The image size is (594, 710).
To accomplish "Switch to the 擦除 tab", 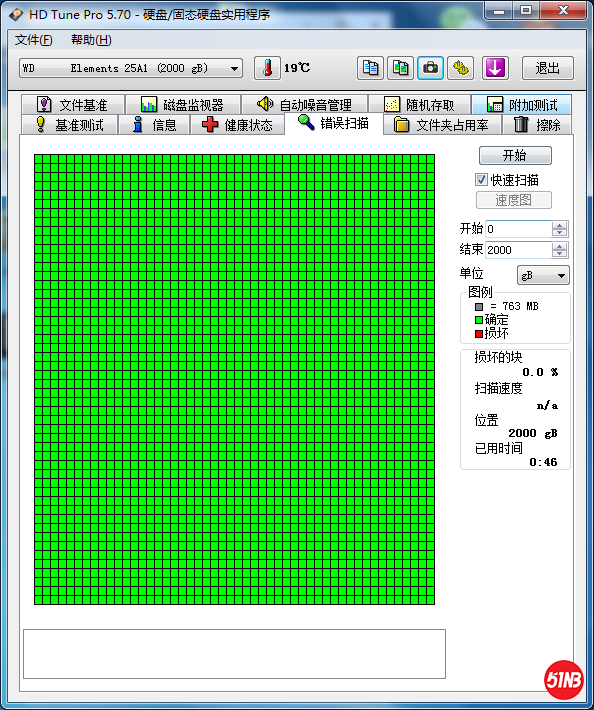I will click(x=537, y=125).
